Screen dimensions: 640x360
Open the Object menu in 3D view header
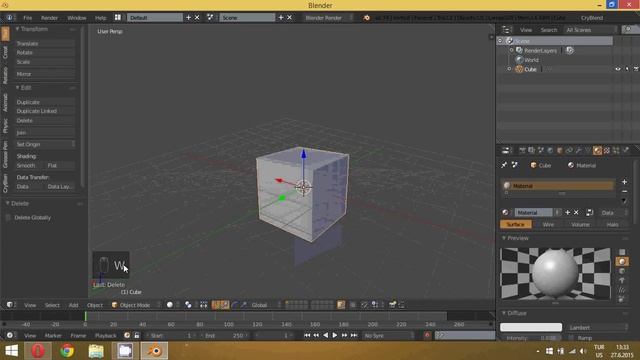tap(95, 305)
